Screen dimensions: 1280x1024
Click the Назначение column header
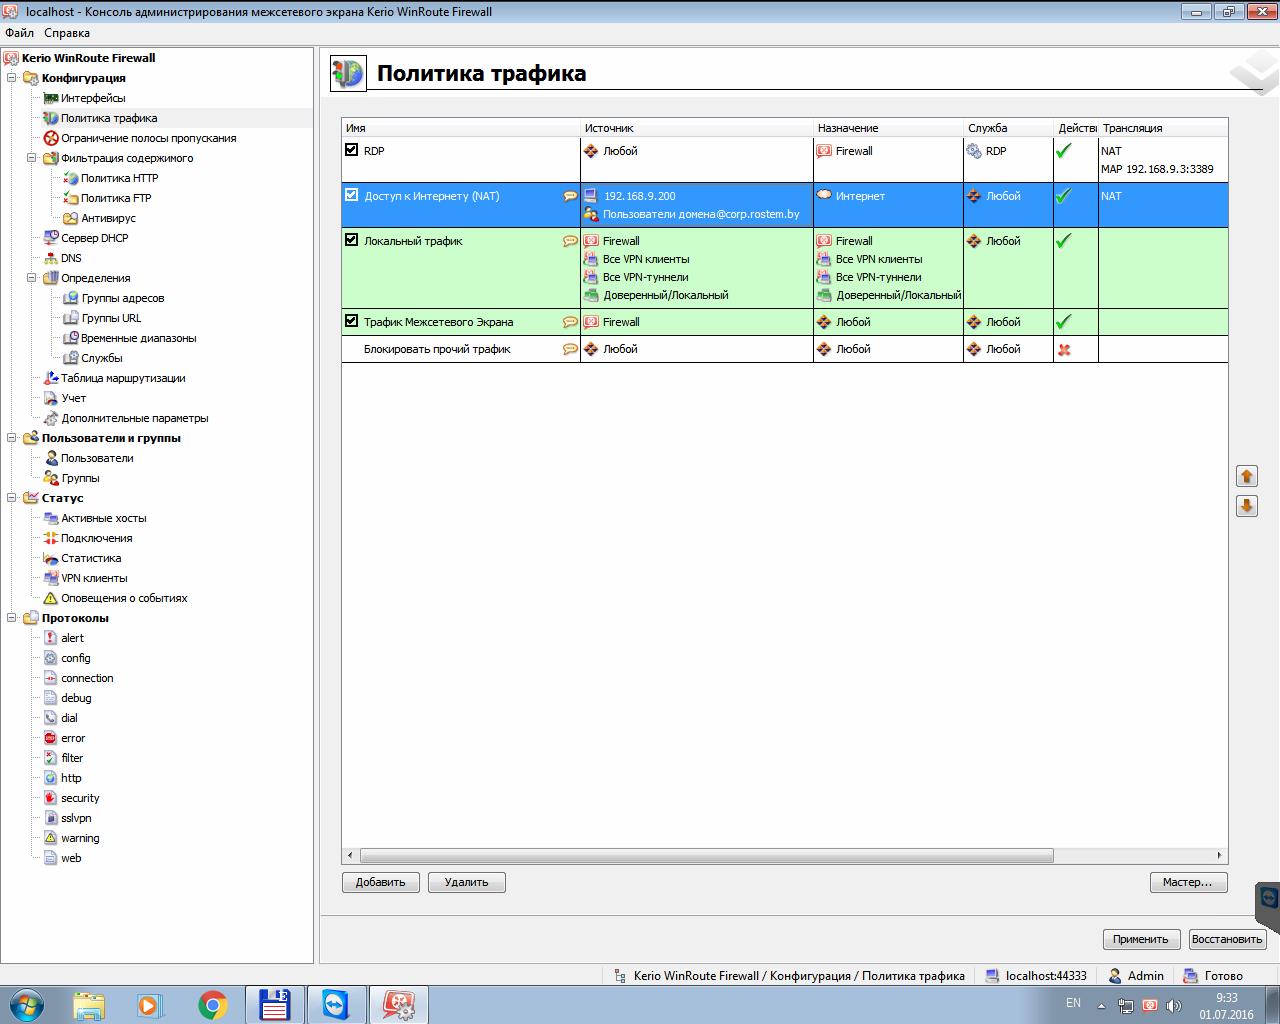click(889, 128)
